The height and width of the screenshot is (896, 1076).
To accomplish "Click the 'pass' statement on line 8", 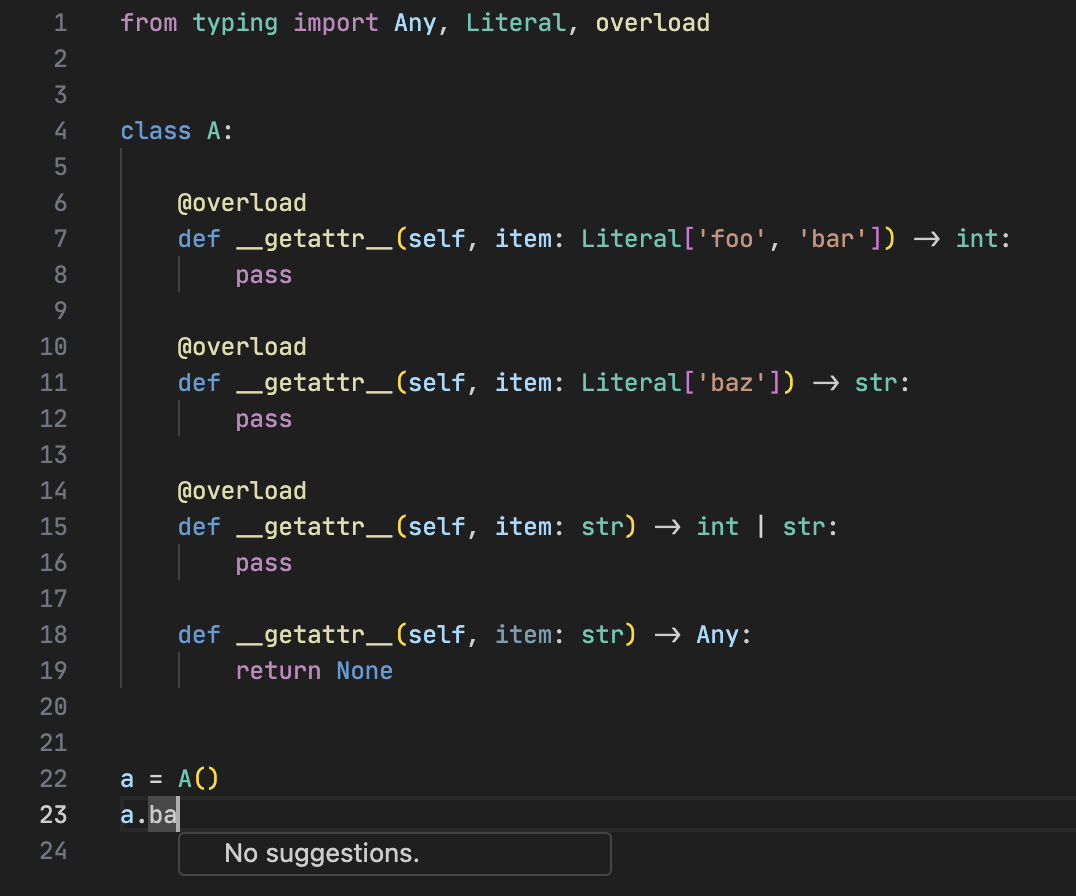I will [x=263, y=274].
